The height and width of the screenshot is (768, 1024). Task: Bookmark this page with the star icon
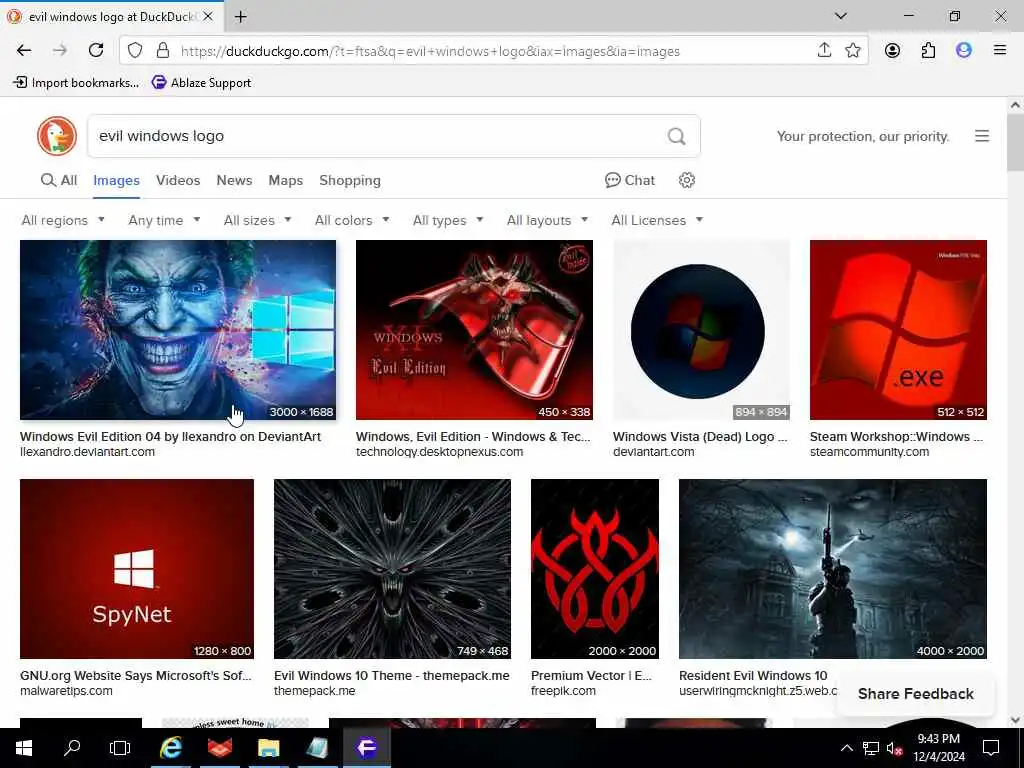pyautogui.click(x=853, y=50)
